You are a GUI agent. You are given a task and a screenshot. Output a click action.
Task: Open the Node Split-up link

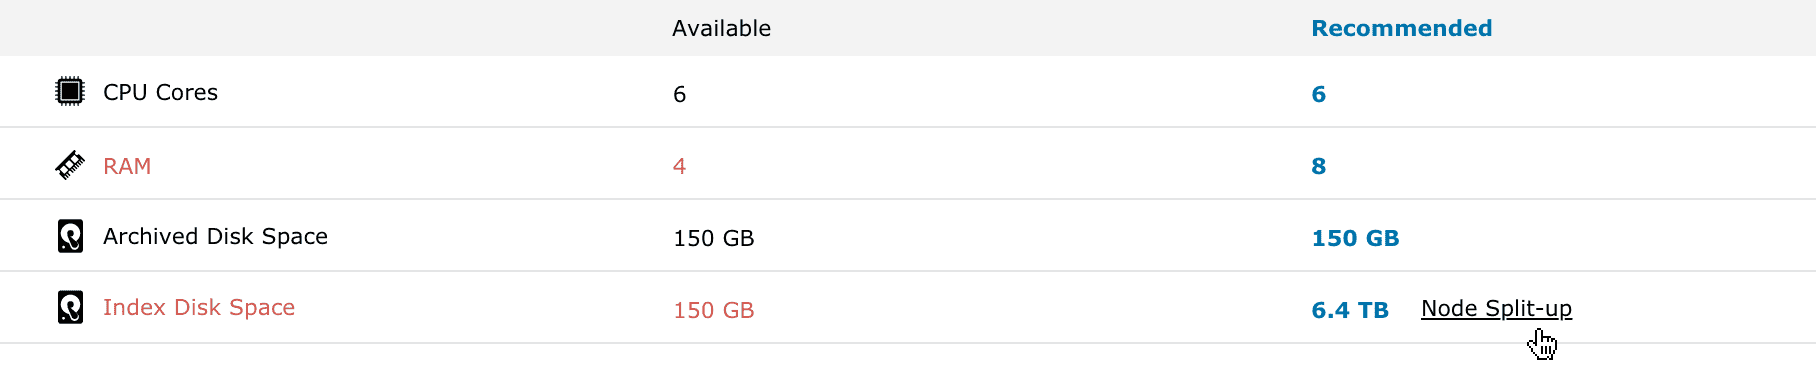[x=1496, y=309]
